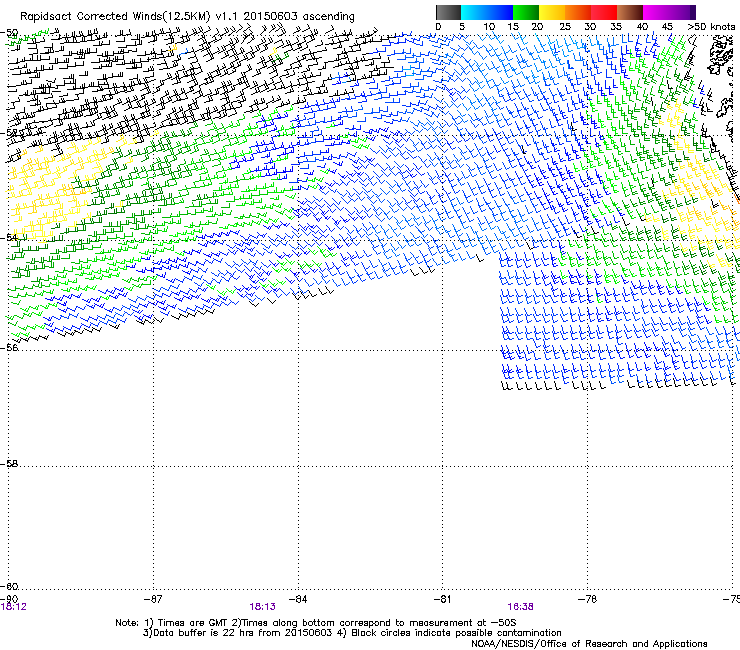740x650 pixels.
Task: Click the purple '18:12' time label
Action: coord(14,607)
